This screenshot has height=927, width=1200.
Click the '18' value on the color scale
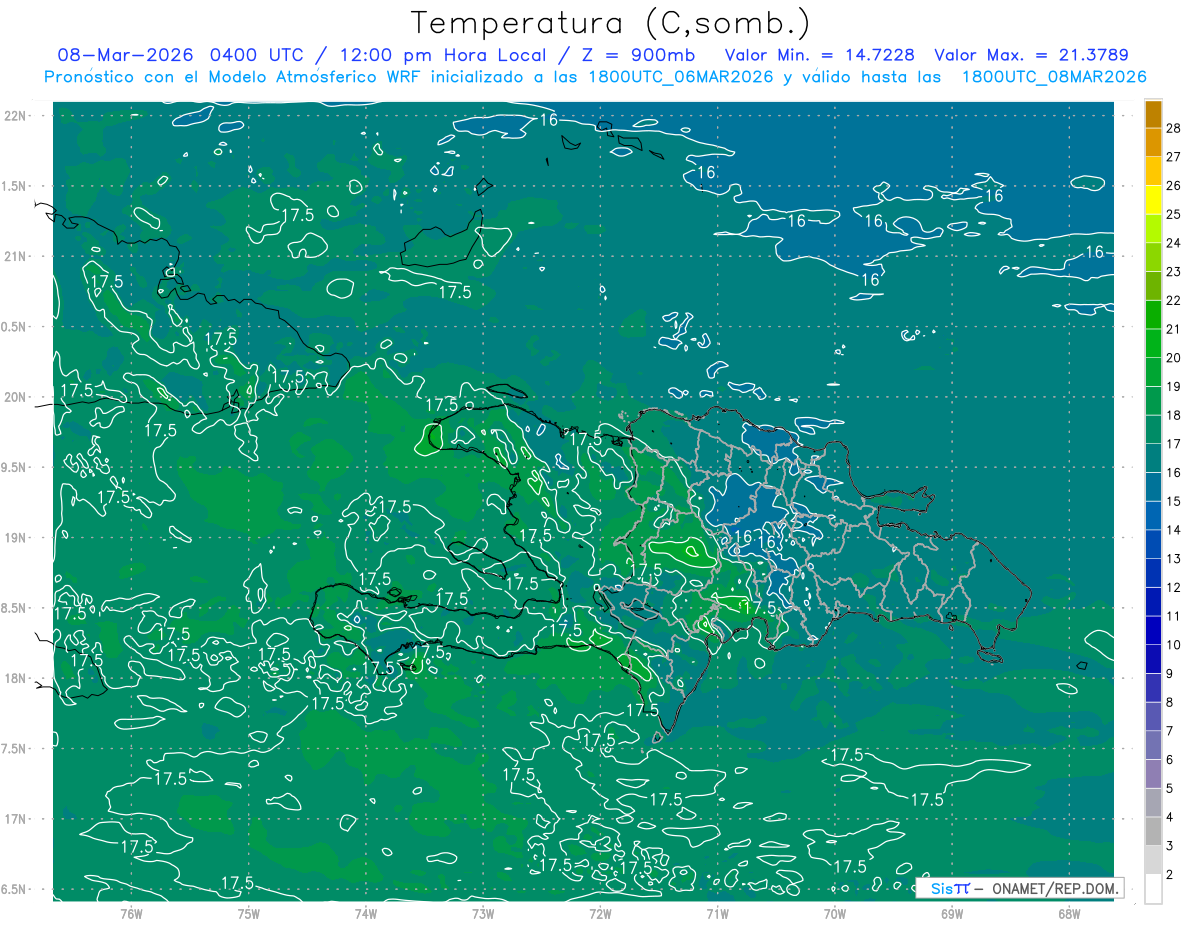point(1174,415)
